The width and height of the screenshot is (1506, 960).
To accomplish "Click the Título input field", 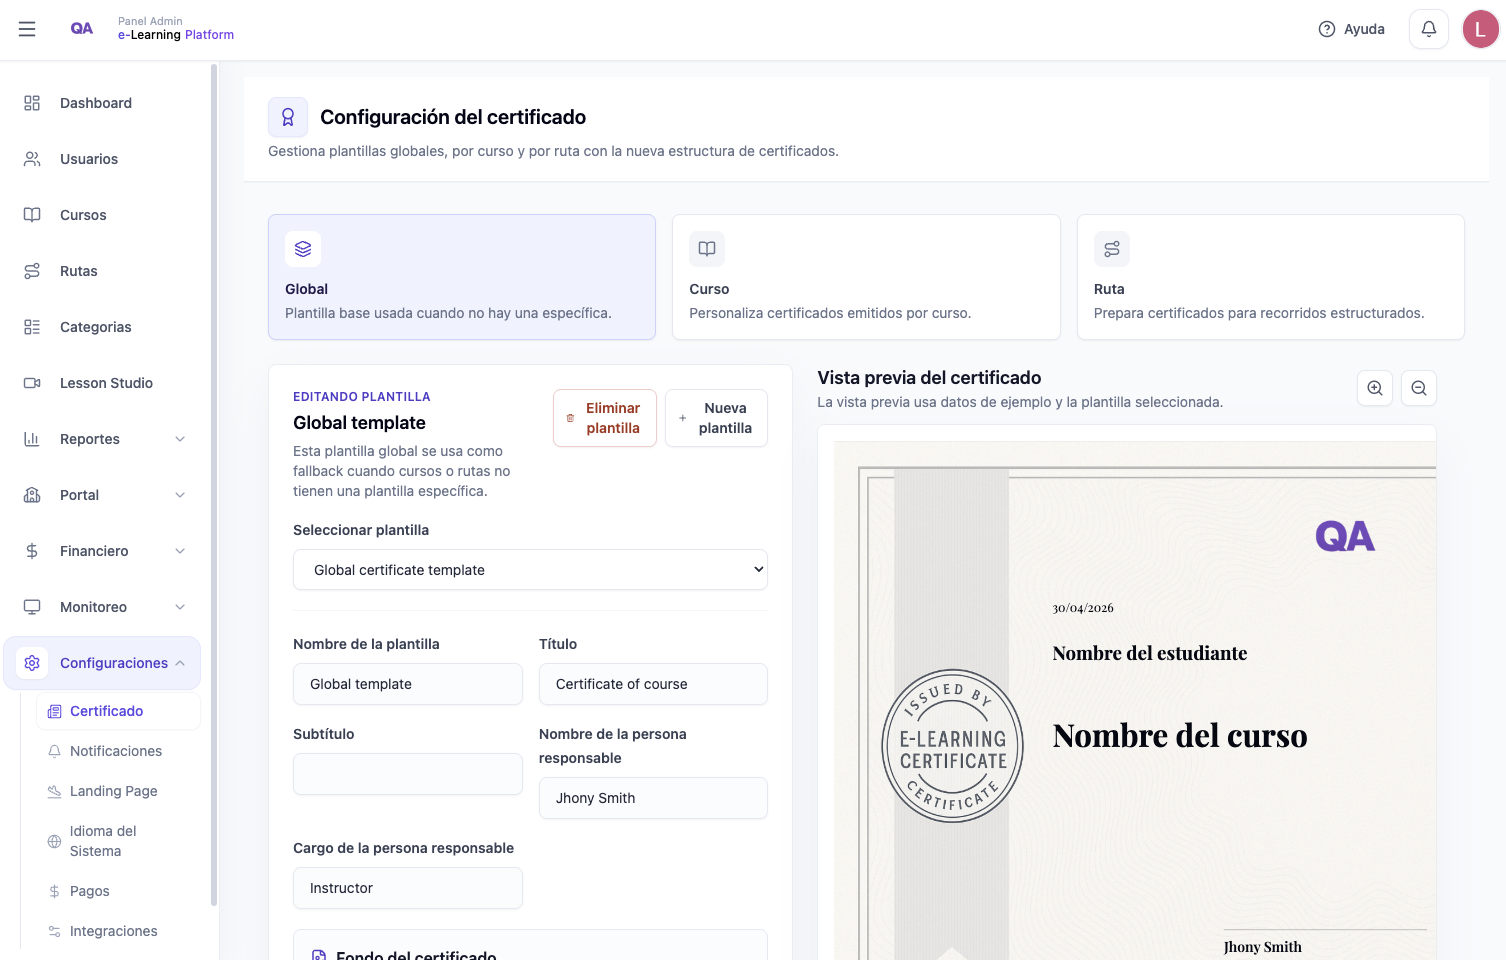I will click(653, 684).
